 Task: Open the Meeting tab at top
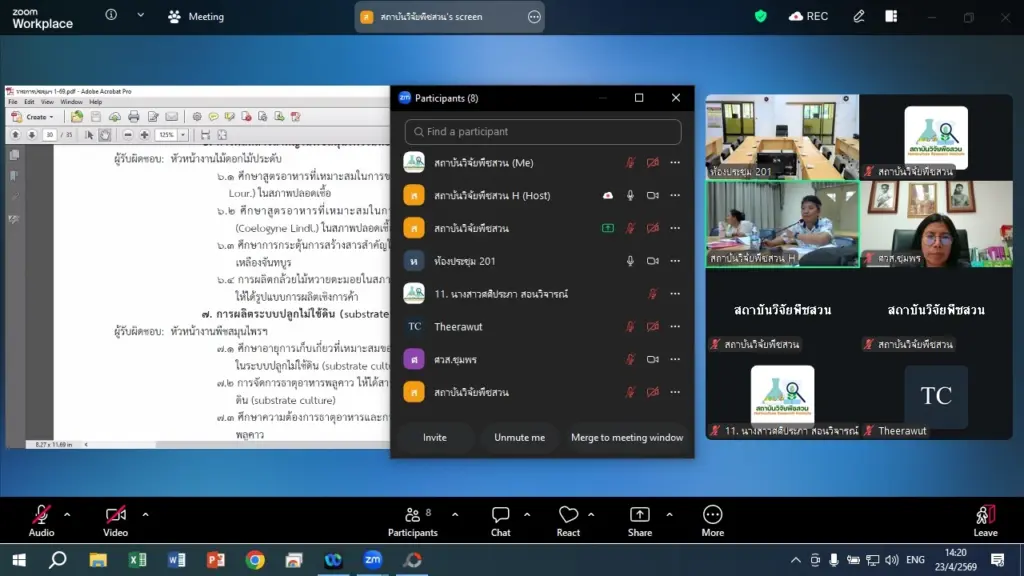196,16
